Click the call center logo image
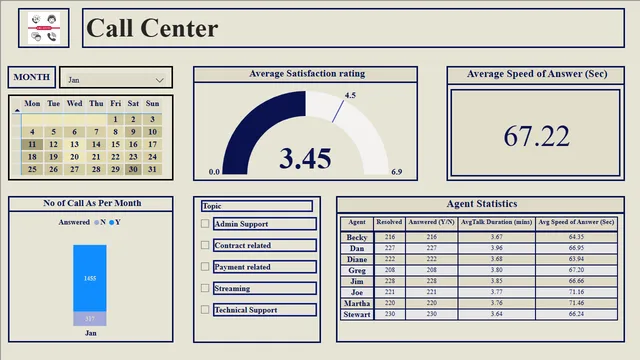640x360 pixels. 44,28
